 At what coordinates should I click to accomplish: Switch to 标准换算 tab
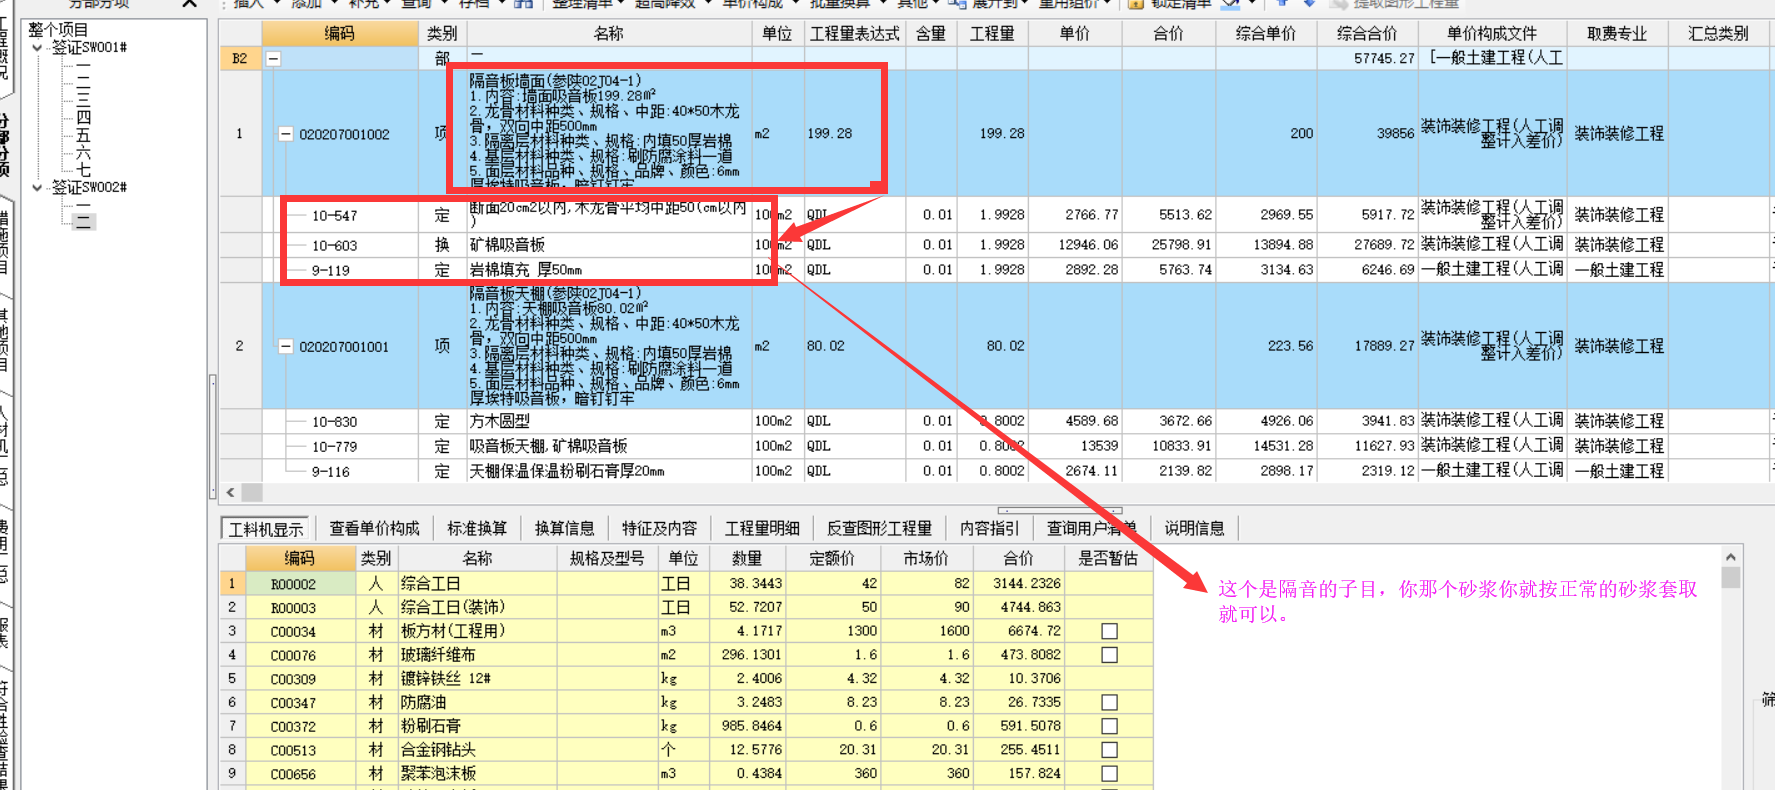pyautogui.click(x=477, y=528)
